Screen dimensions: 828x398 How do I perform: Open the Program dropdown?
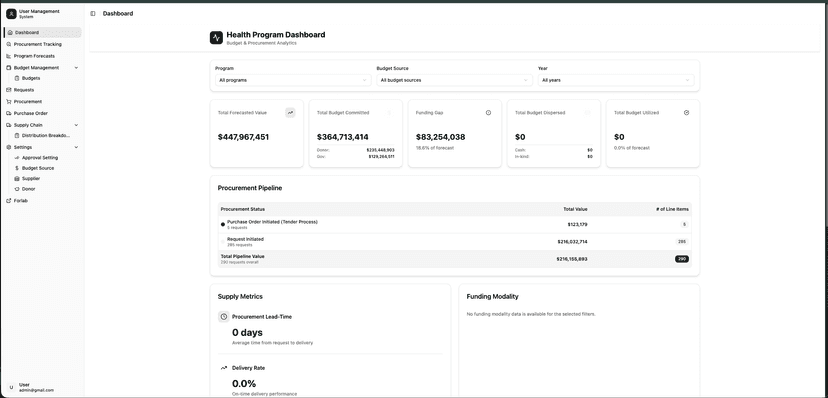pyautogui.click(x=293, y=80)
